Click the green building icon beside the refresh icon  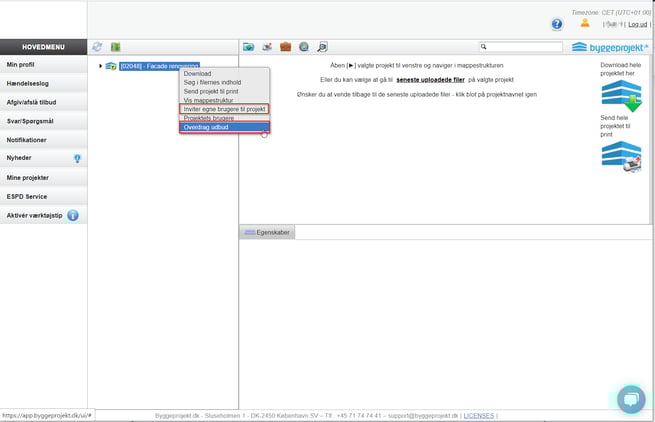[x=115, y=47]
